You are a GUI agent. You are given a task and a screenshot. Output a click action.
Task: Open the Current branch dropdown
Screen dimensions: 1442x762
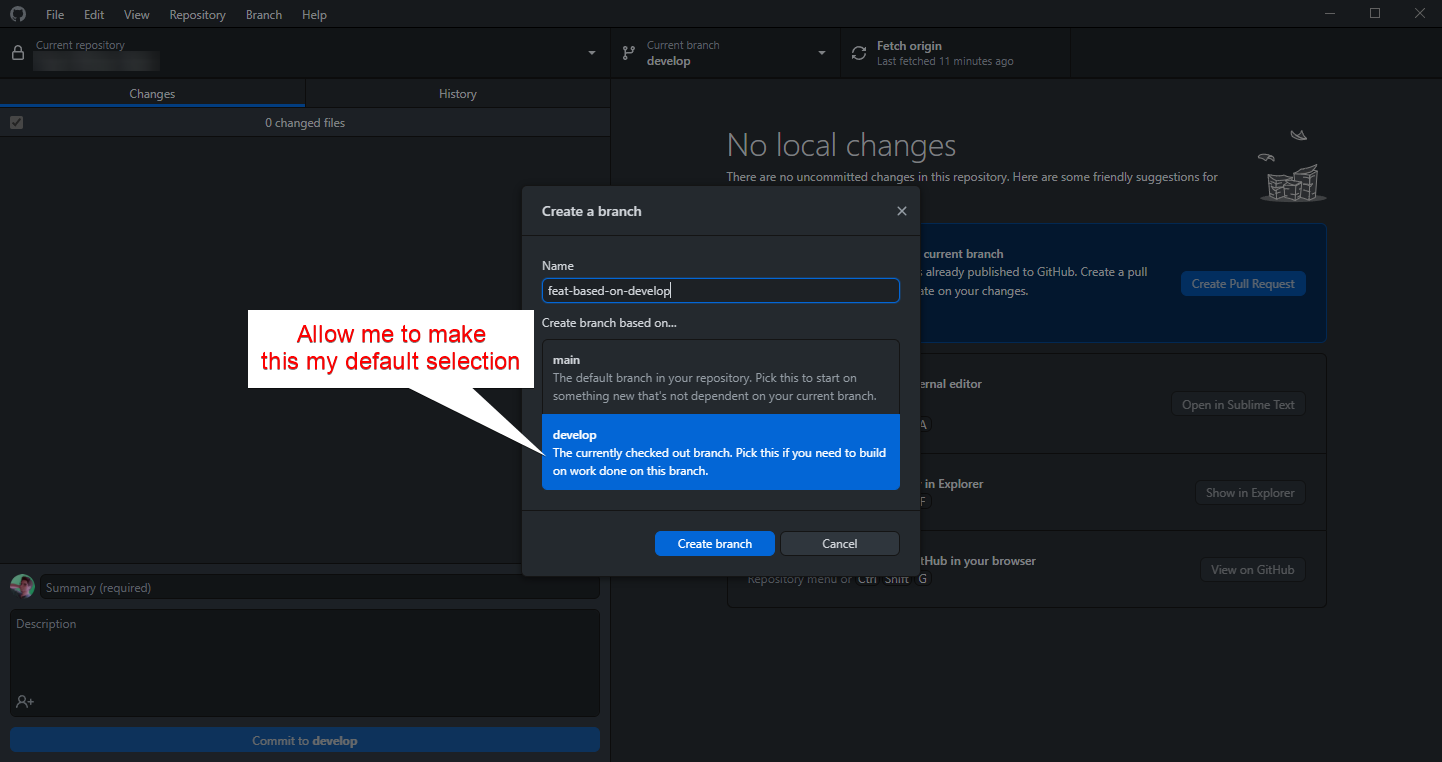click(821, 52)
